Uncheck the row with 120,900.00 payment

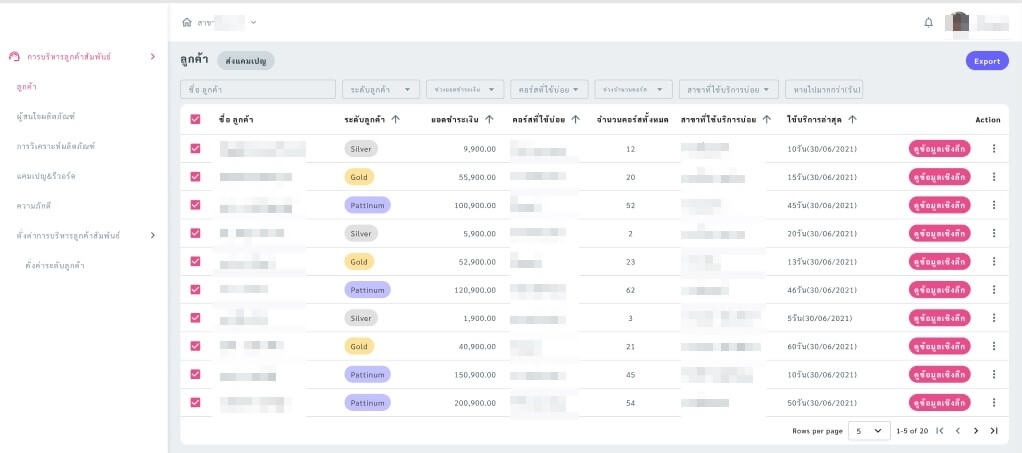click(x=196, y=289)
